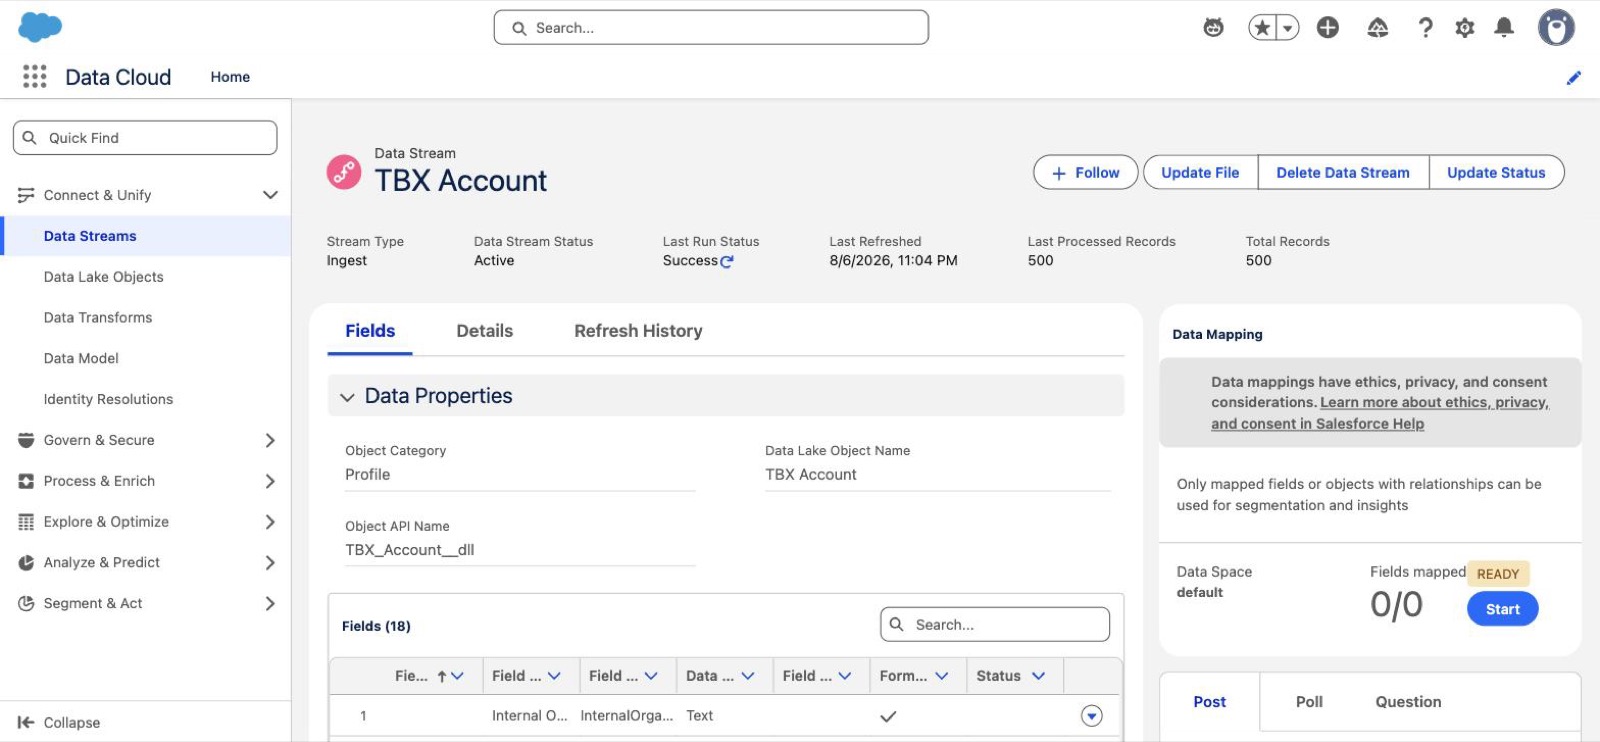The height and width of the screenshot is (742, 1600).
Task: Open Data Transforms in the sidebar
Action: [x=98, y=318]
